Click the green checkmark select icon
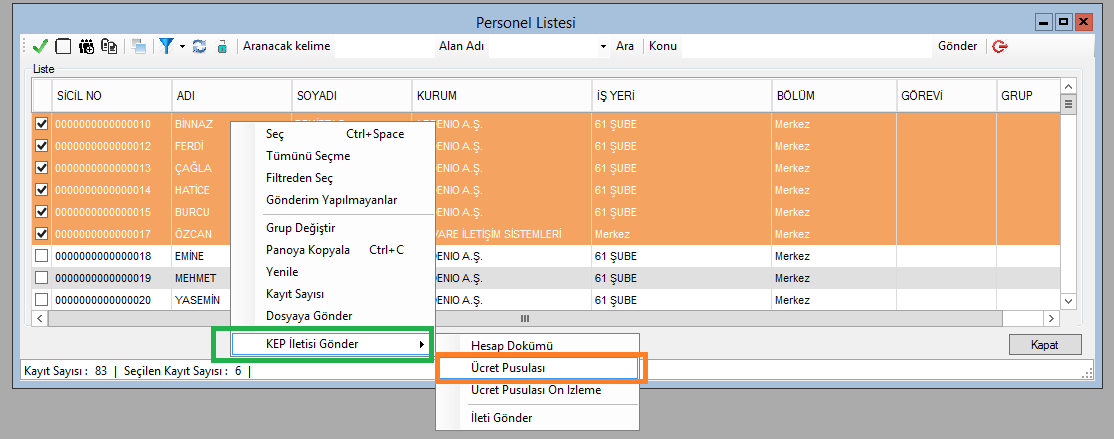The height and width of the screenshot is (439, 1114). 40,46
